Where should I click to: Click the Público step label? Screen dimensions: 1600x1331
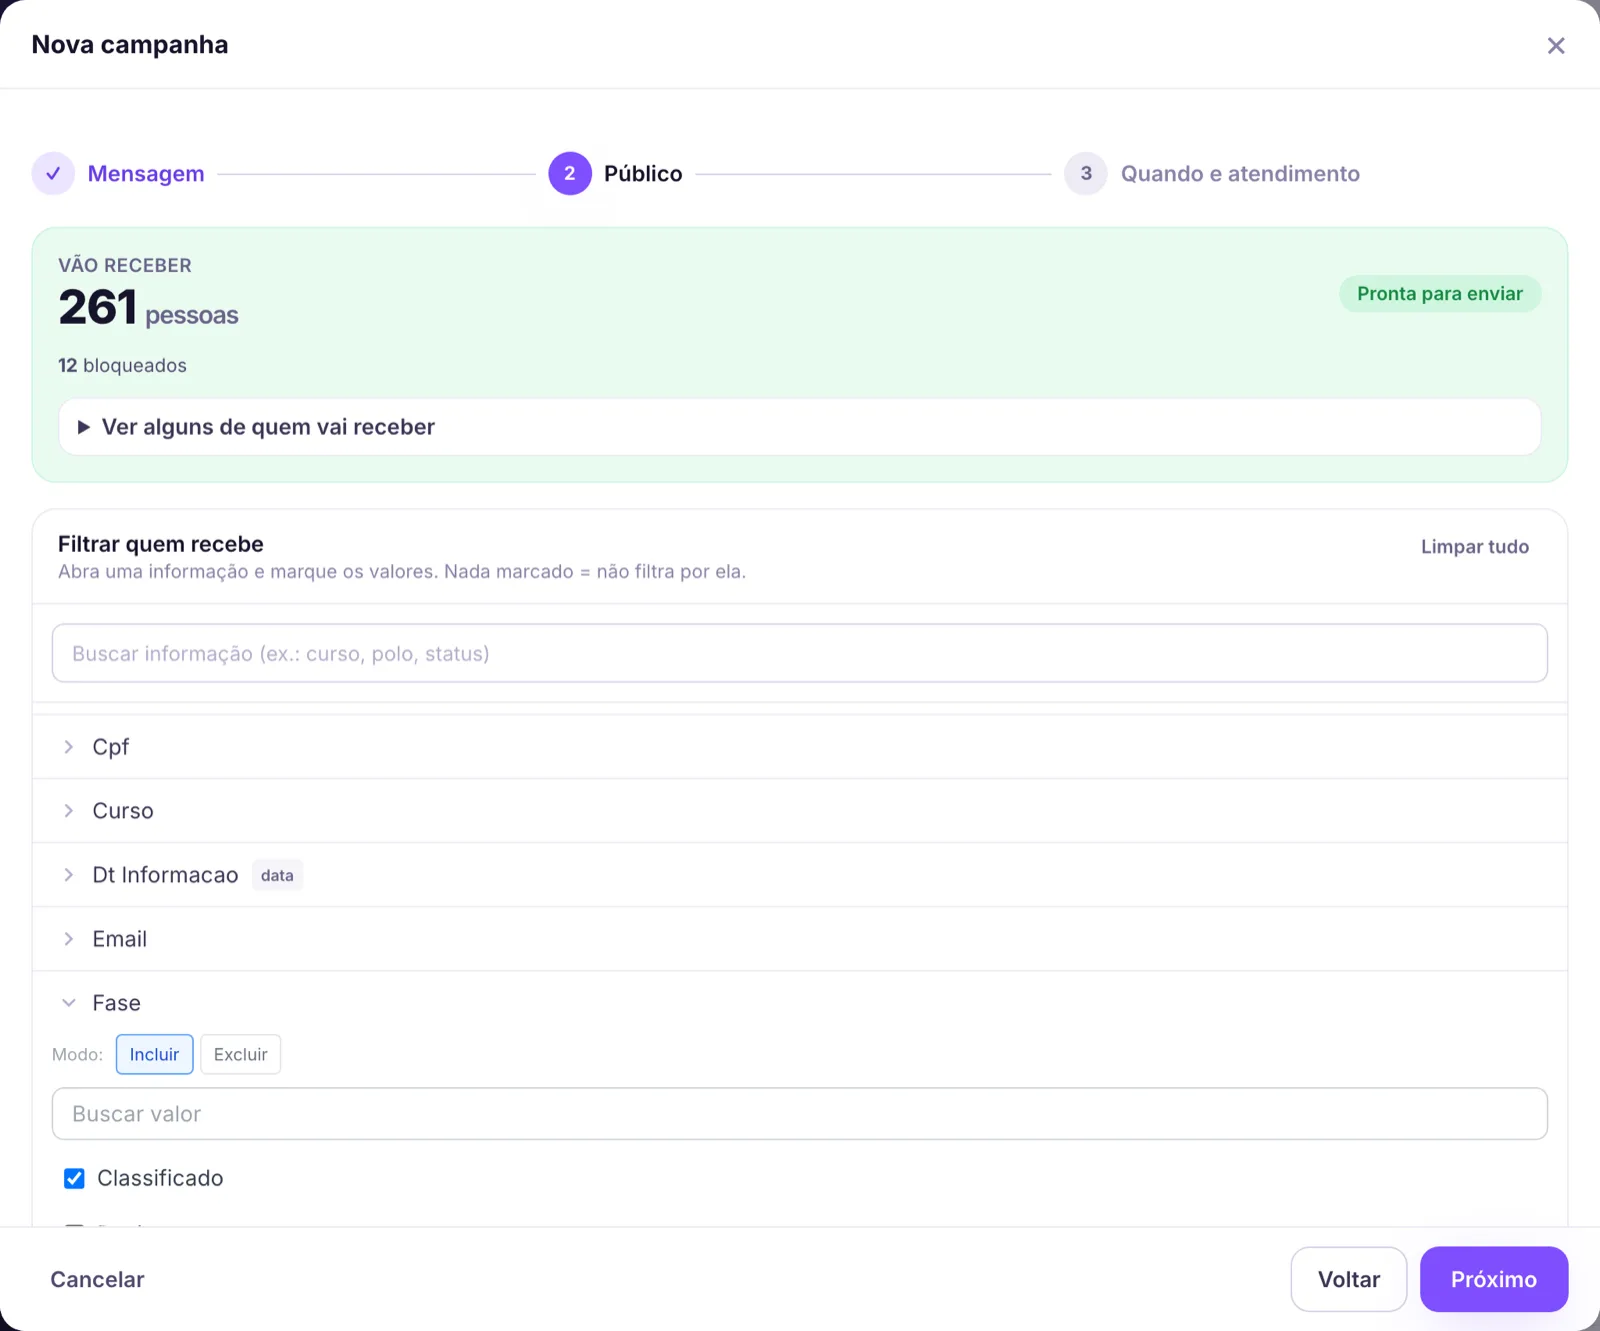coord(643,174)
